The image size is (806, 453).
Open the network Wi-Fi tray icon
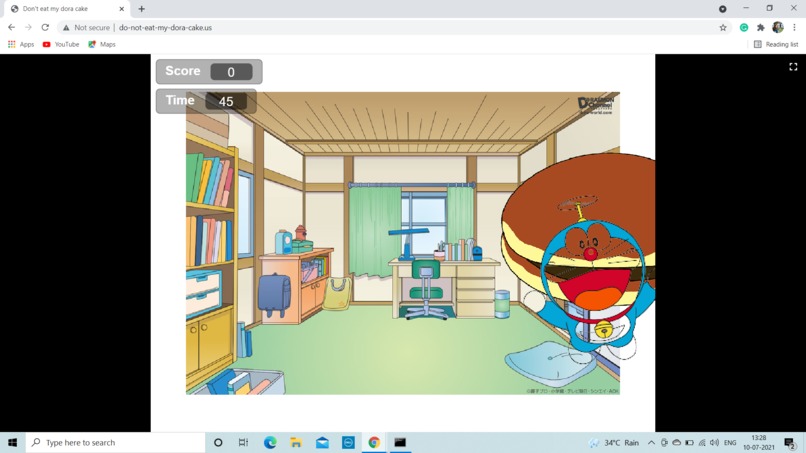pos(702,442)
